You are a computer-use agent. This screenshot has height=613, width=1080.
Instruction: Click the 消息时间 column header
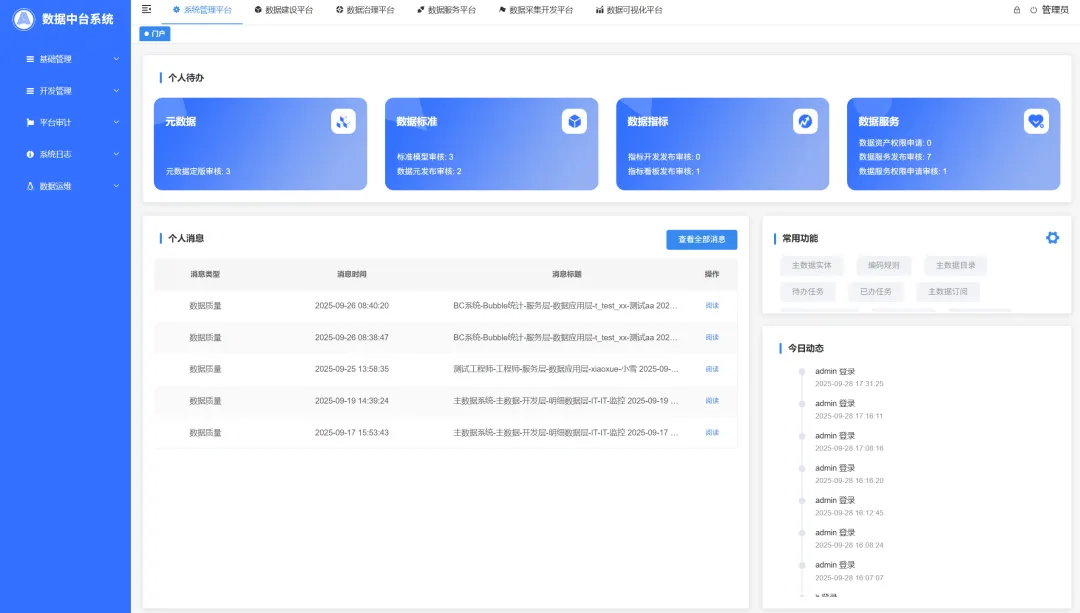tap(351, 274)
